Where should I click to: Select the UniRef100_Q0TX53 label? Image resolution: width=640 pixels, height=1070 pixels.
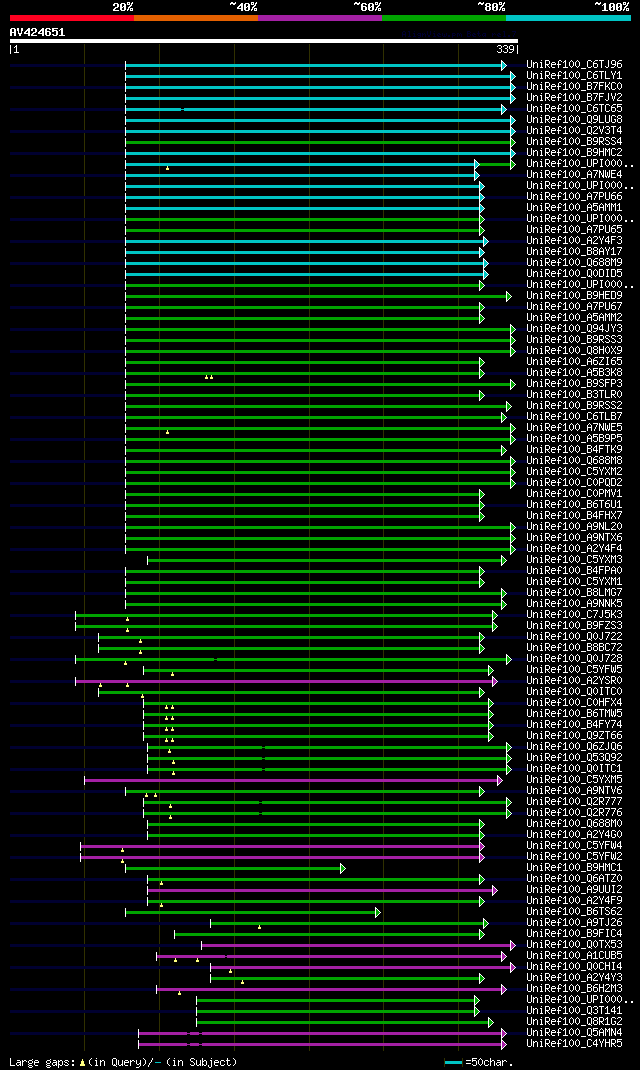point(574,945)
